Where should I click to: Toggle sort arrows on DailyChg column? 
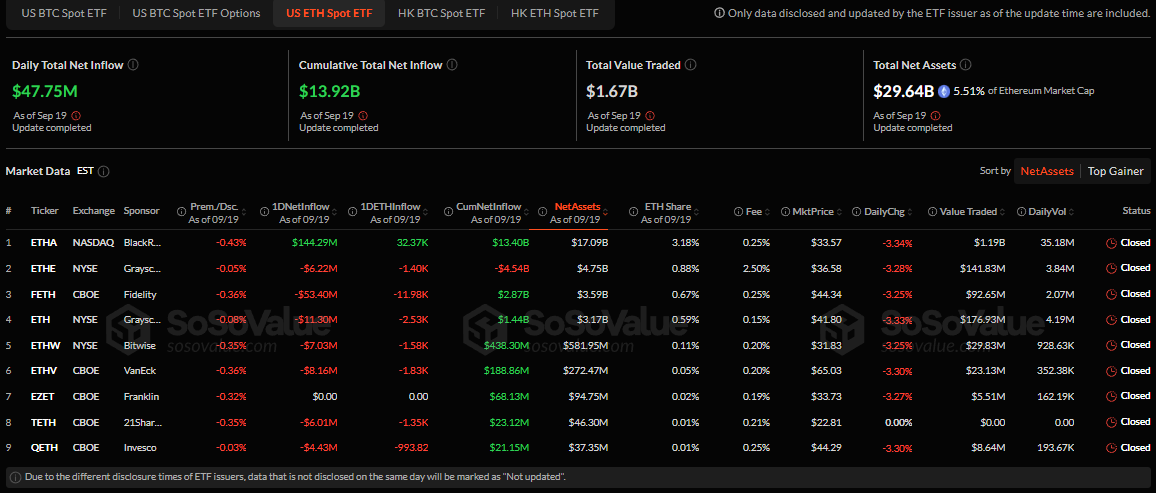(x=911, y=211)
